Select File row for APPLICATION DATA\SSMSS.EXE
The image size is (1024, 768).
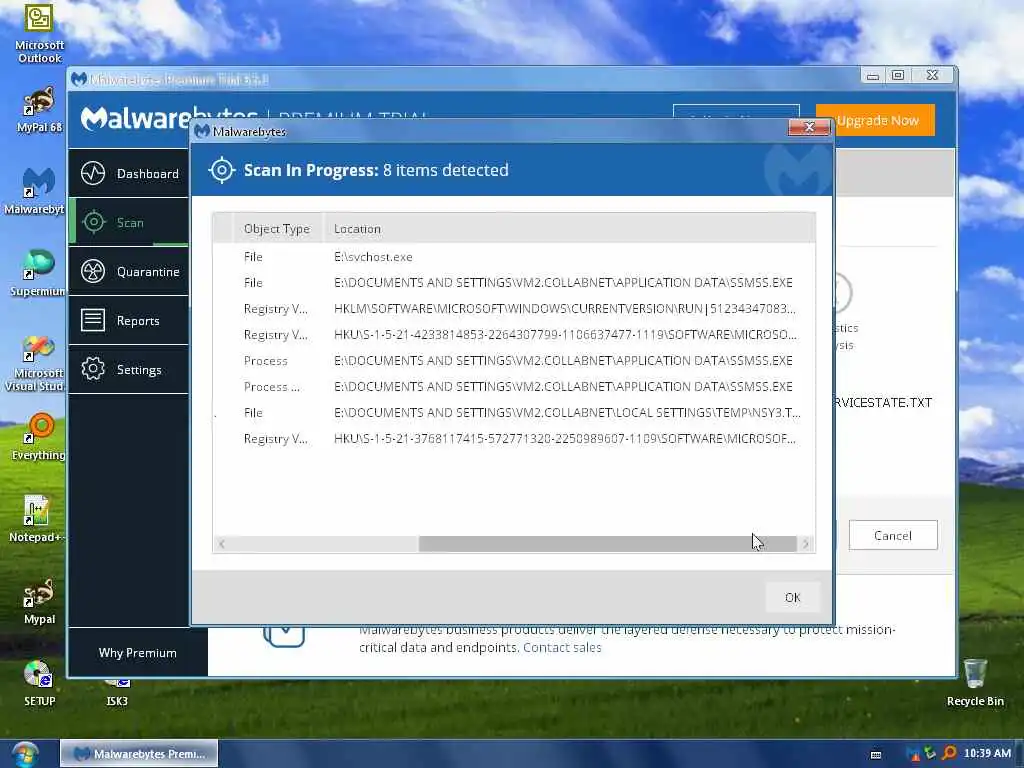tap(514, 283)
